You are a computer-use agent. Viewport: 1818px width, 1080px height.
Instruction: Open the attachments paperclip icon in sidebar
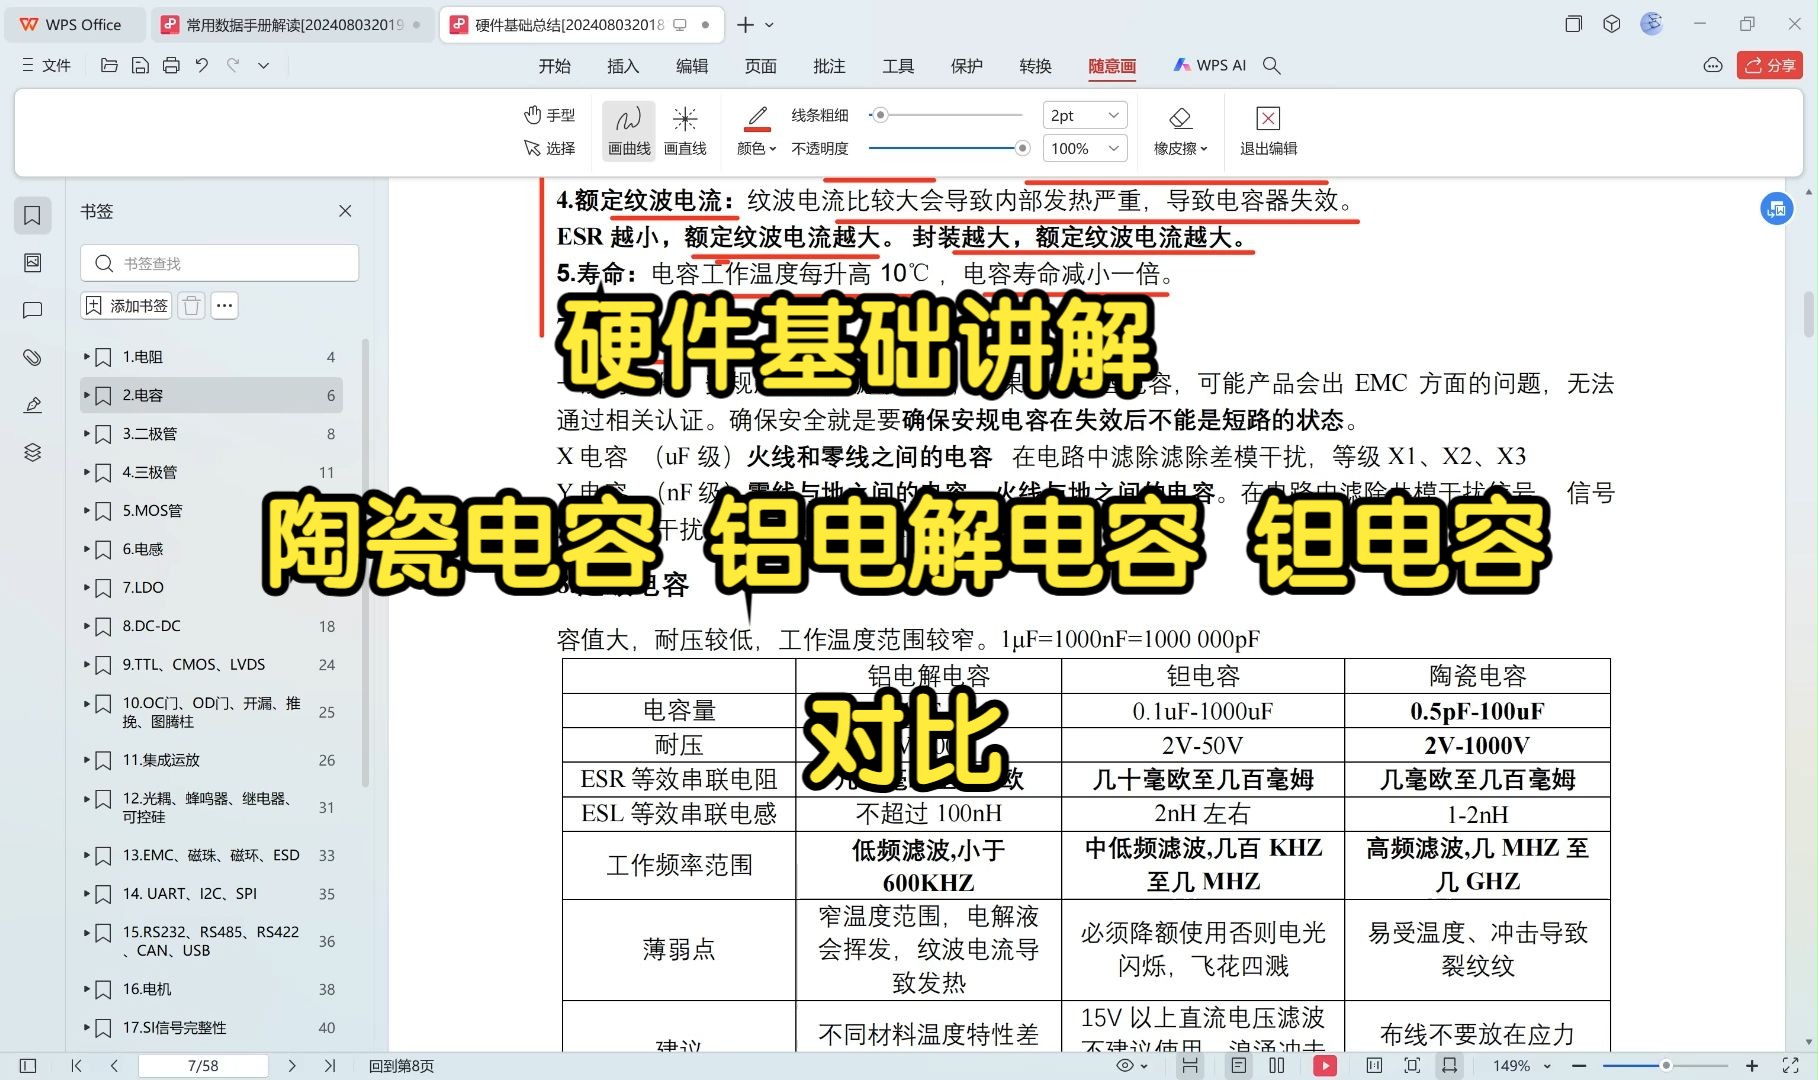click(32, 357)
